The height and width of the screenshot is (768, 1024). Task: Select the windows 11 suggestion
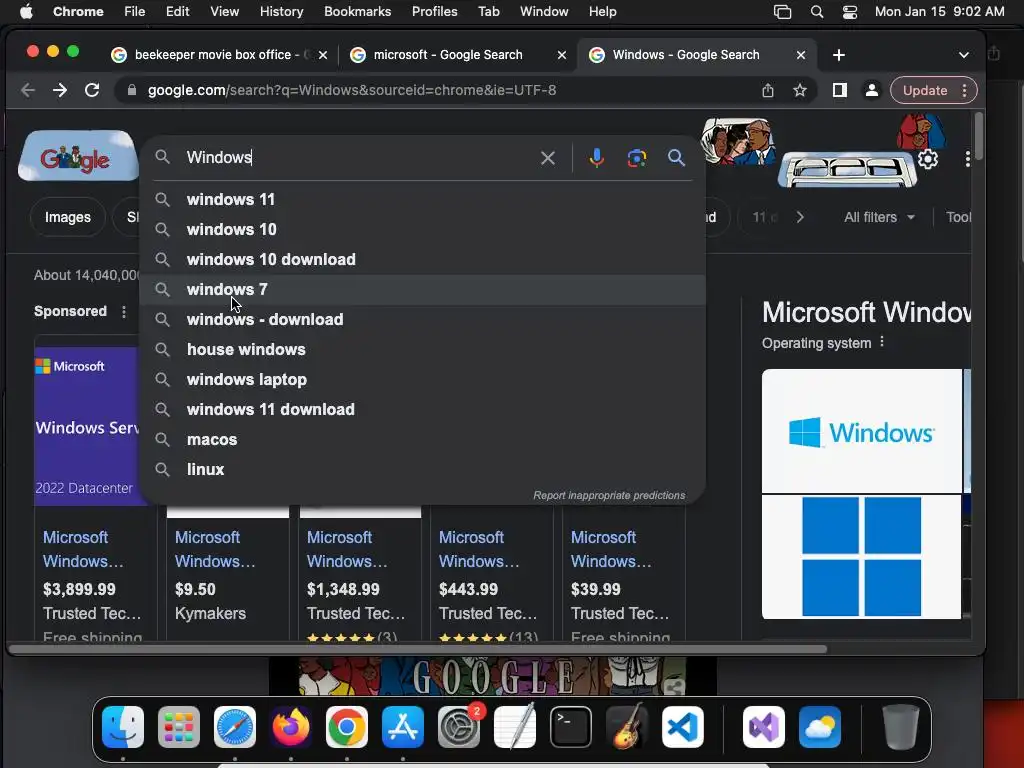(422, 199)
